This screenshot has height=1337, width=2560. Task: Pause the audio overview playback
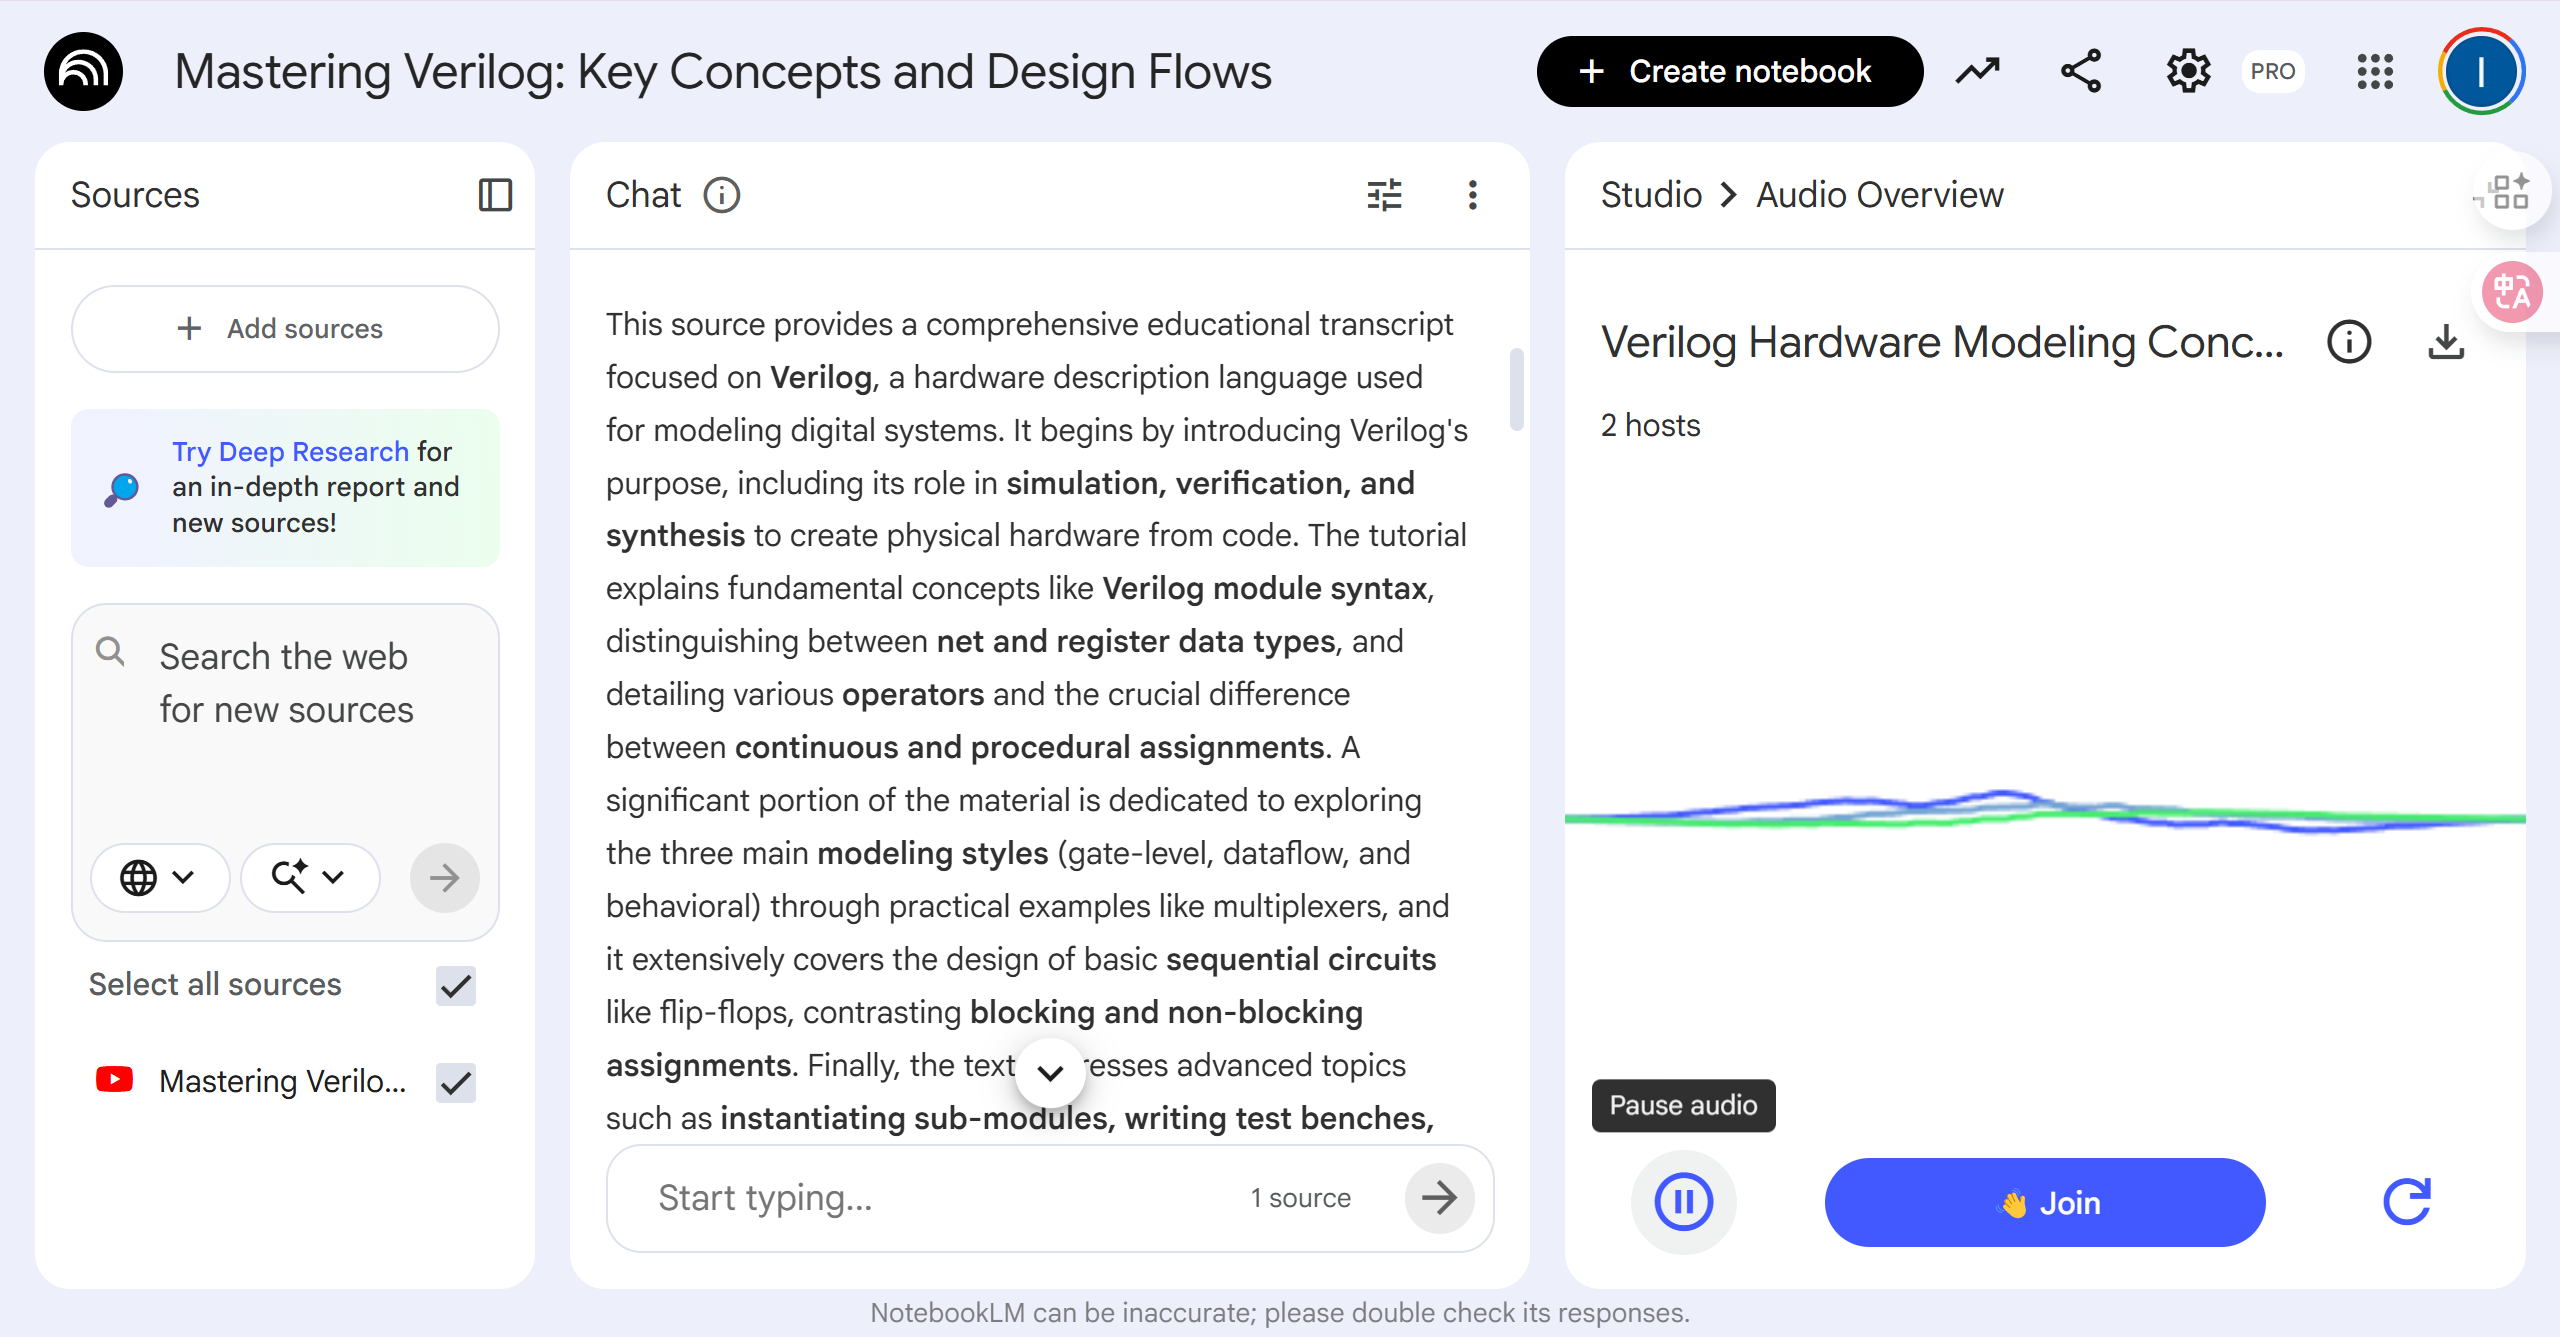coord(1683,1201)
